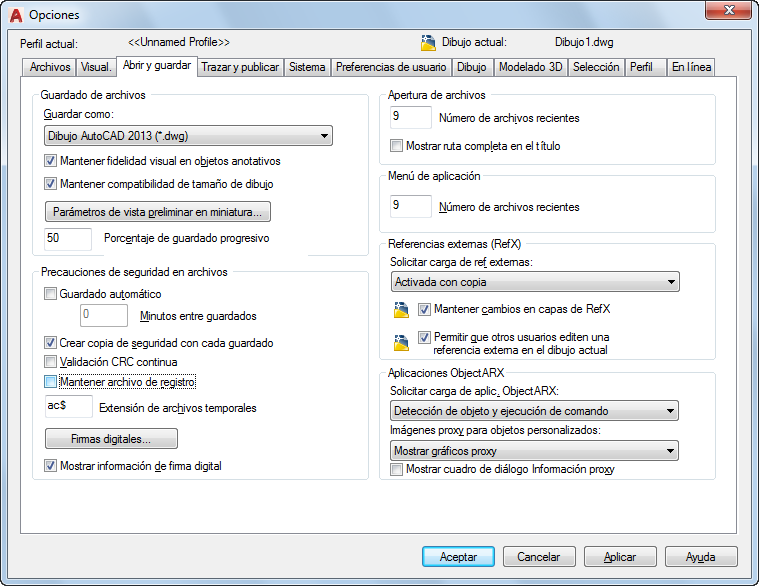Switch to Preferencias de usuario tab
Screen dimensions: 759x586
coord(391,67)
